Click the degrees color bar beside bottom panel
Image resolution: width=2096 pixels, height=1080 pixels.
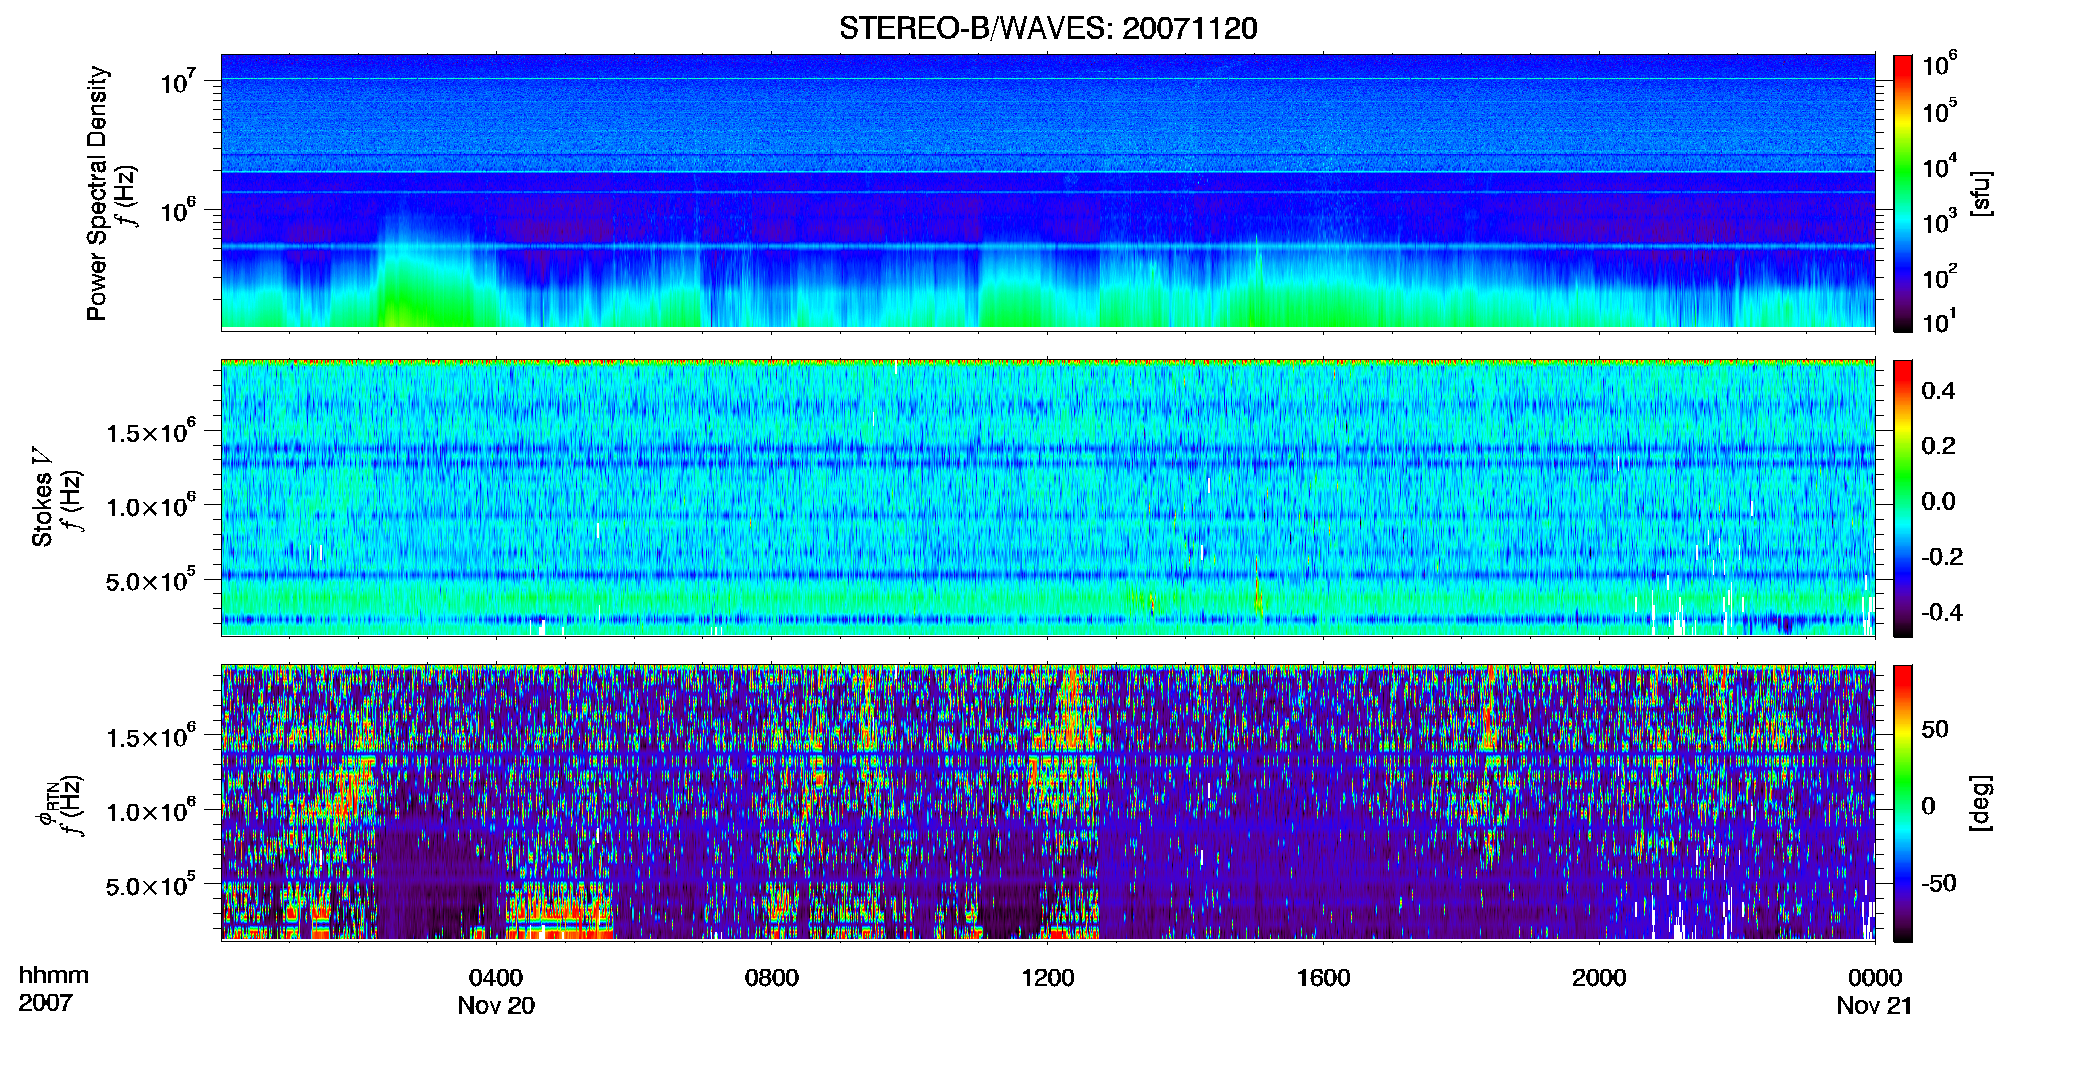[1903, 803]
